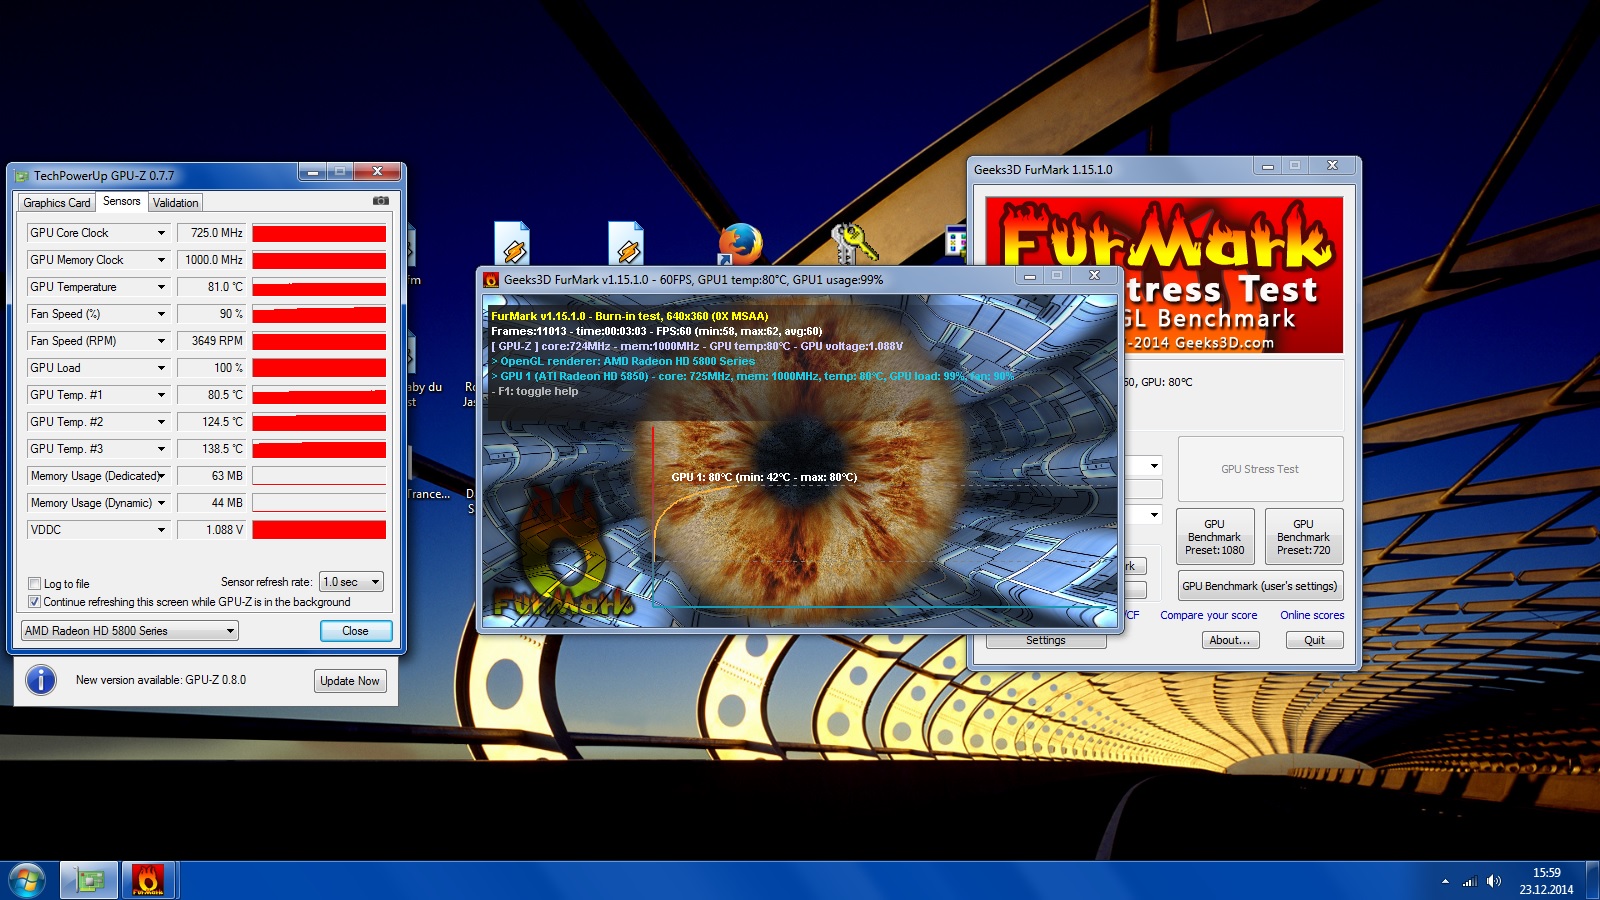Expand the GPU Temp. #3 sensor dropdown
1600x900 pixels.
click(x=161, y=449)
